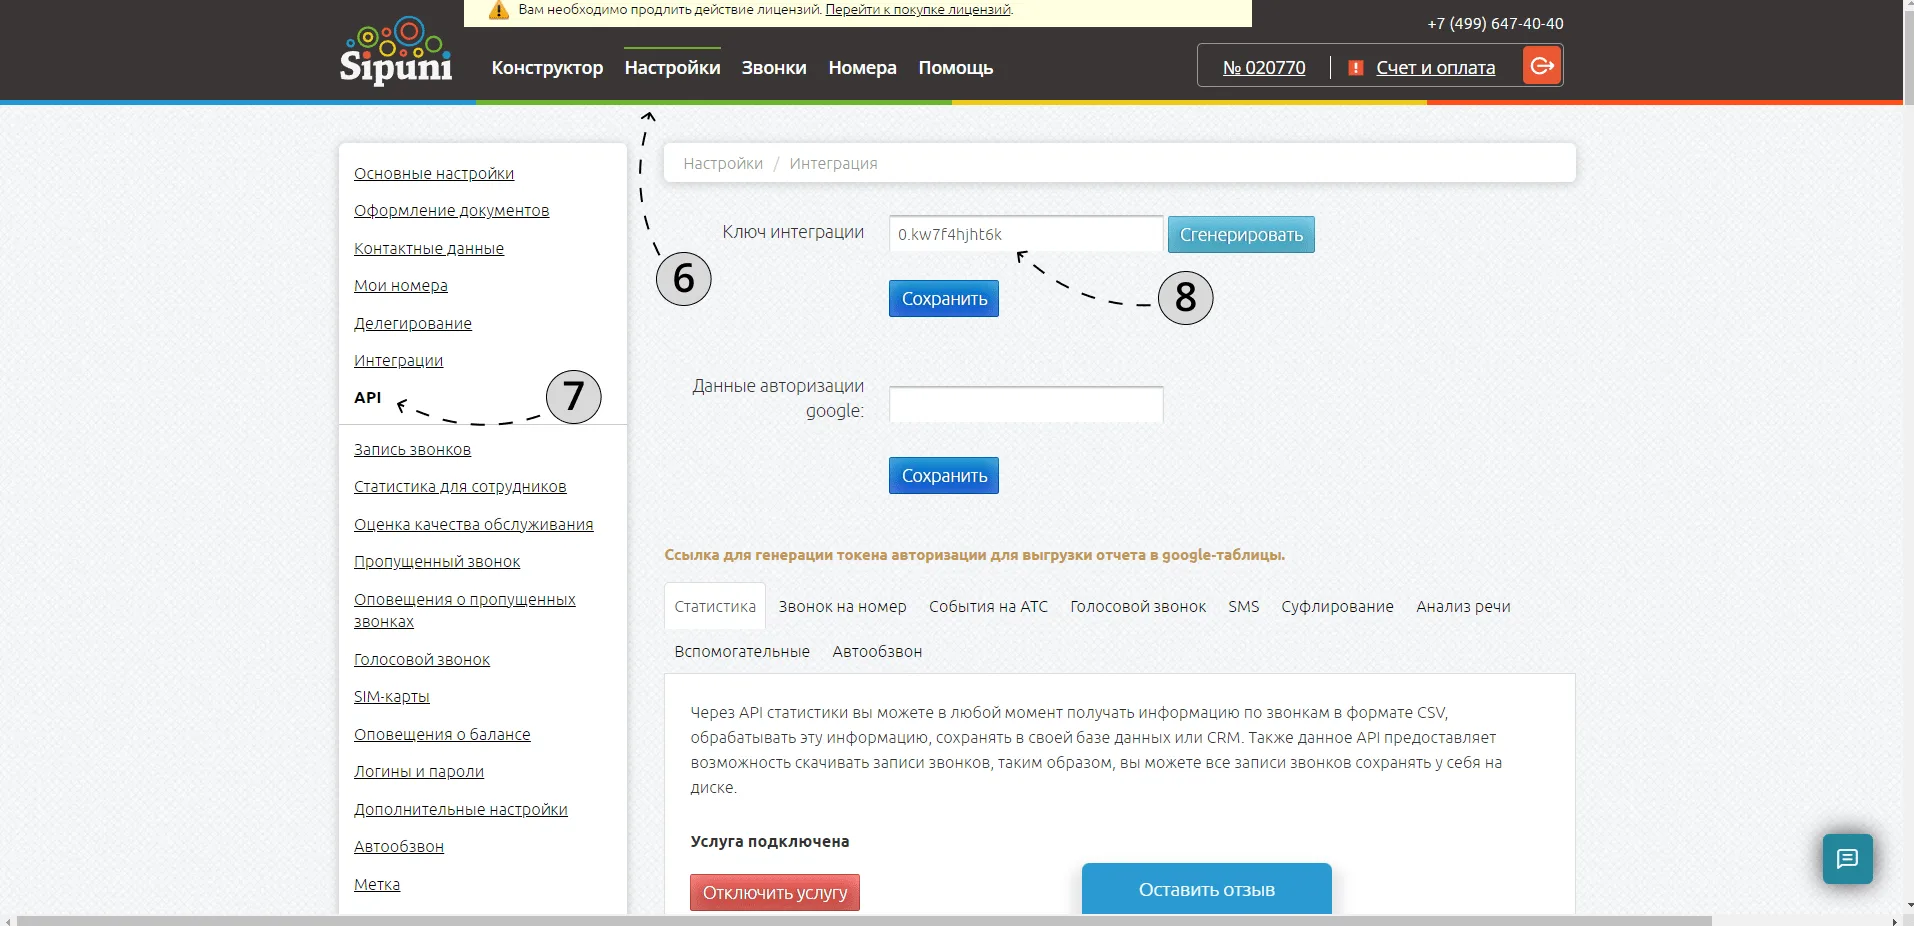Open Статистика для сотрудников settings
The image size is (1914, 926).
coord(460,487)
